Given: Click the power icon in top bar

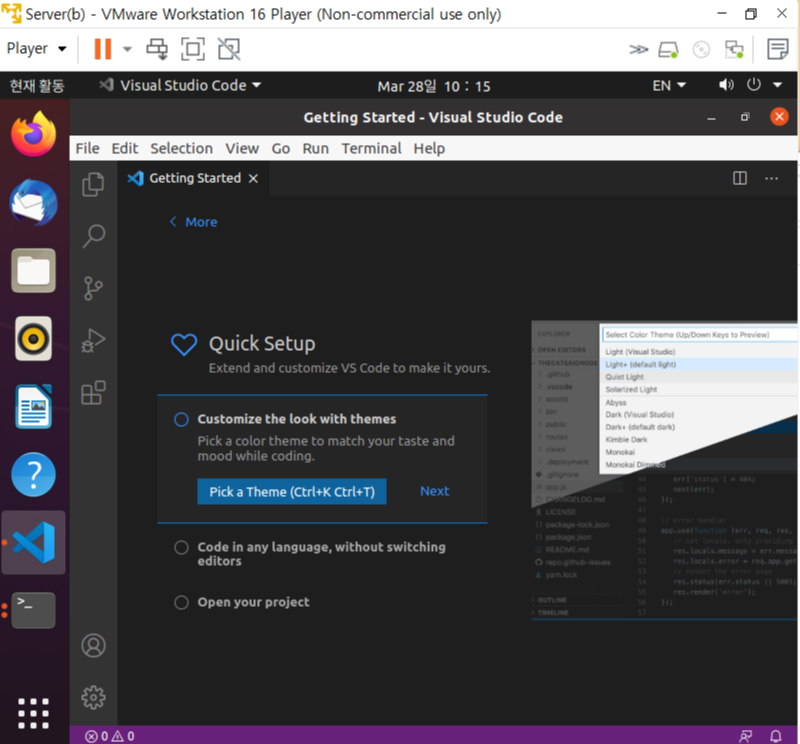Looking at the screenshot, I should click(754, 84).
